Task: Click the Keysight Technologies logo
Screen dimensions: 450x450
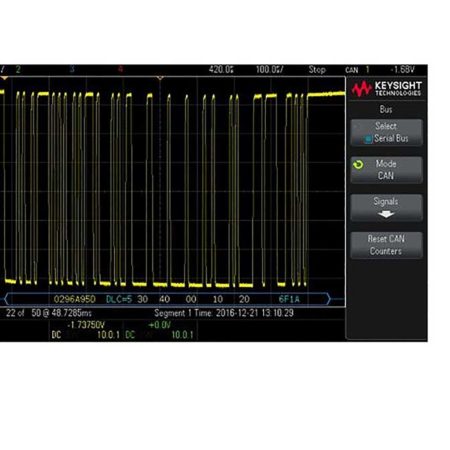Action: (387, 89)
